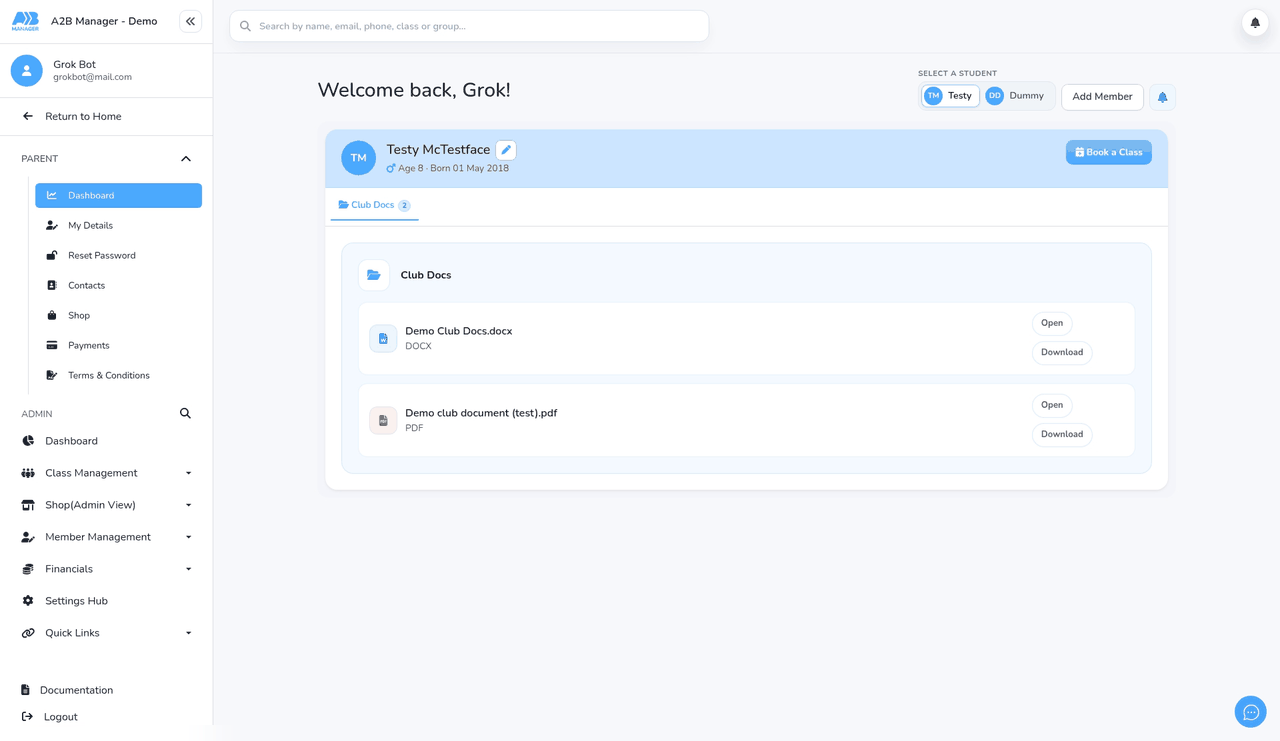This screenshot has width=1280, height=741.
Task: Open Demo club document (test).pdf
Action: click(x=1052, y=405)
